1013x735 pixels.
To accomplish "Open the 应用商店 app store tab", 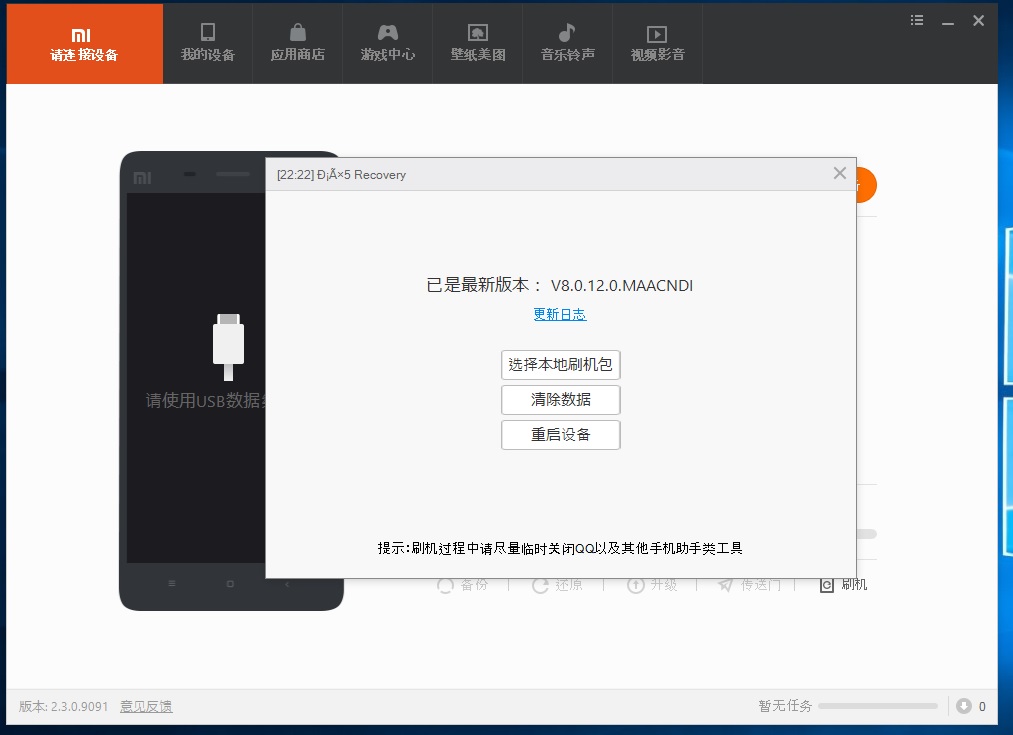I will (297, 43).
